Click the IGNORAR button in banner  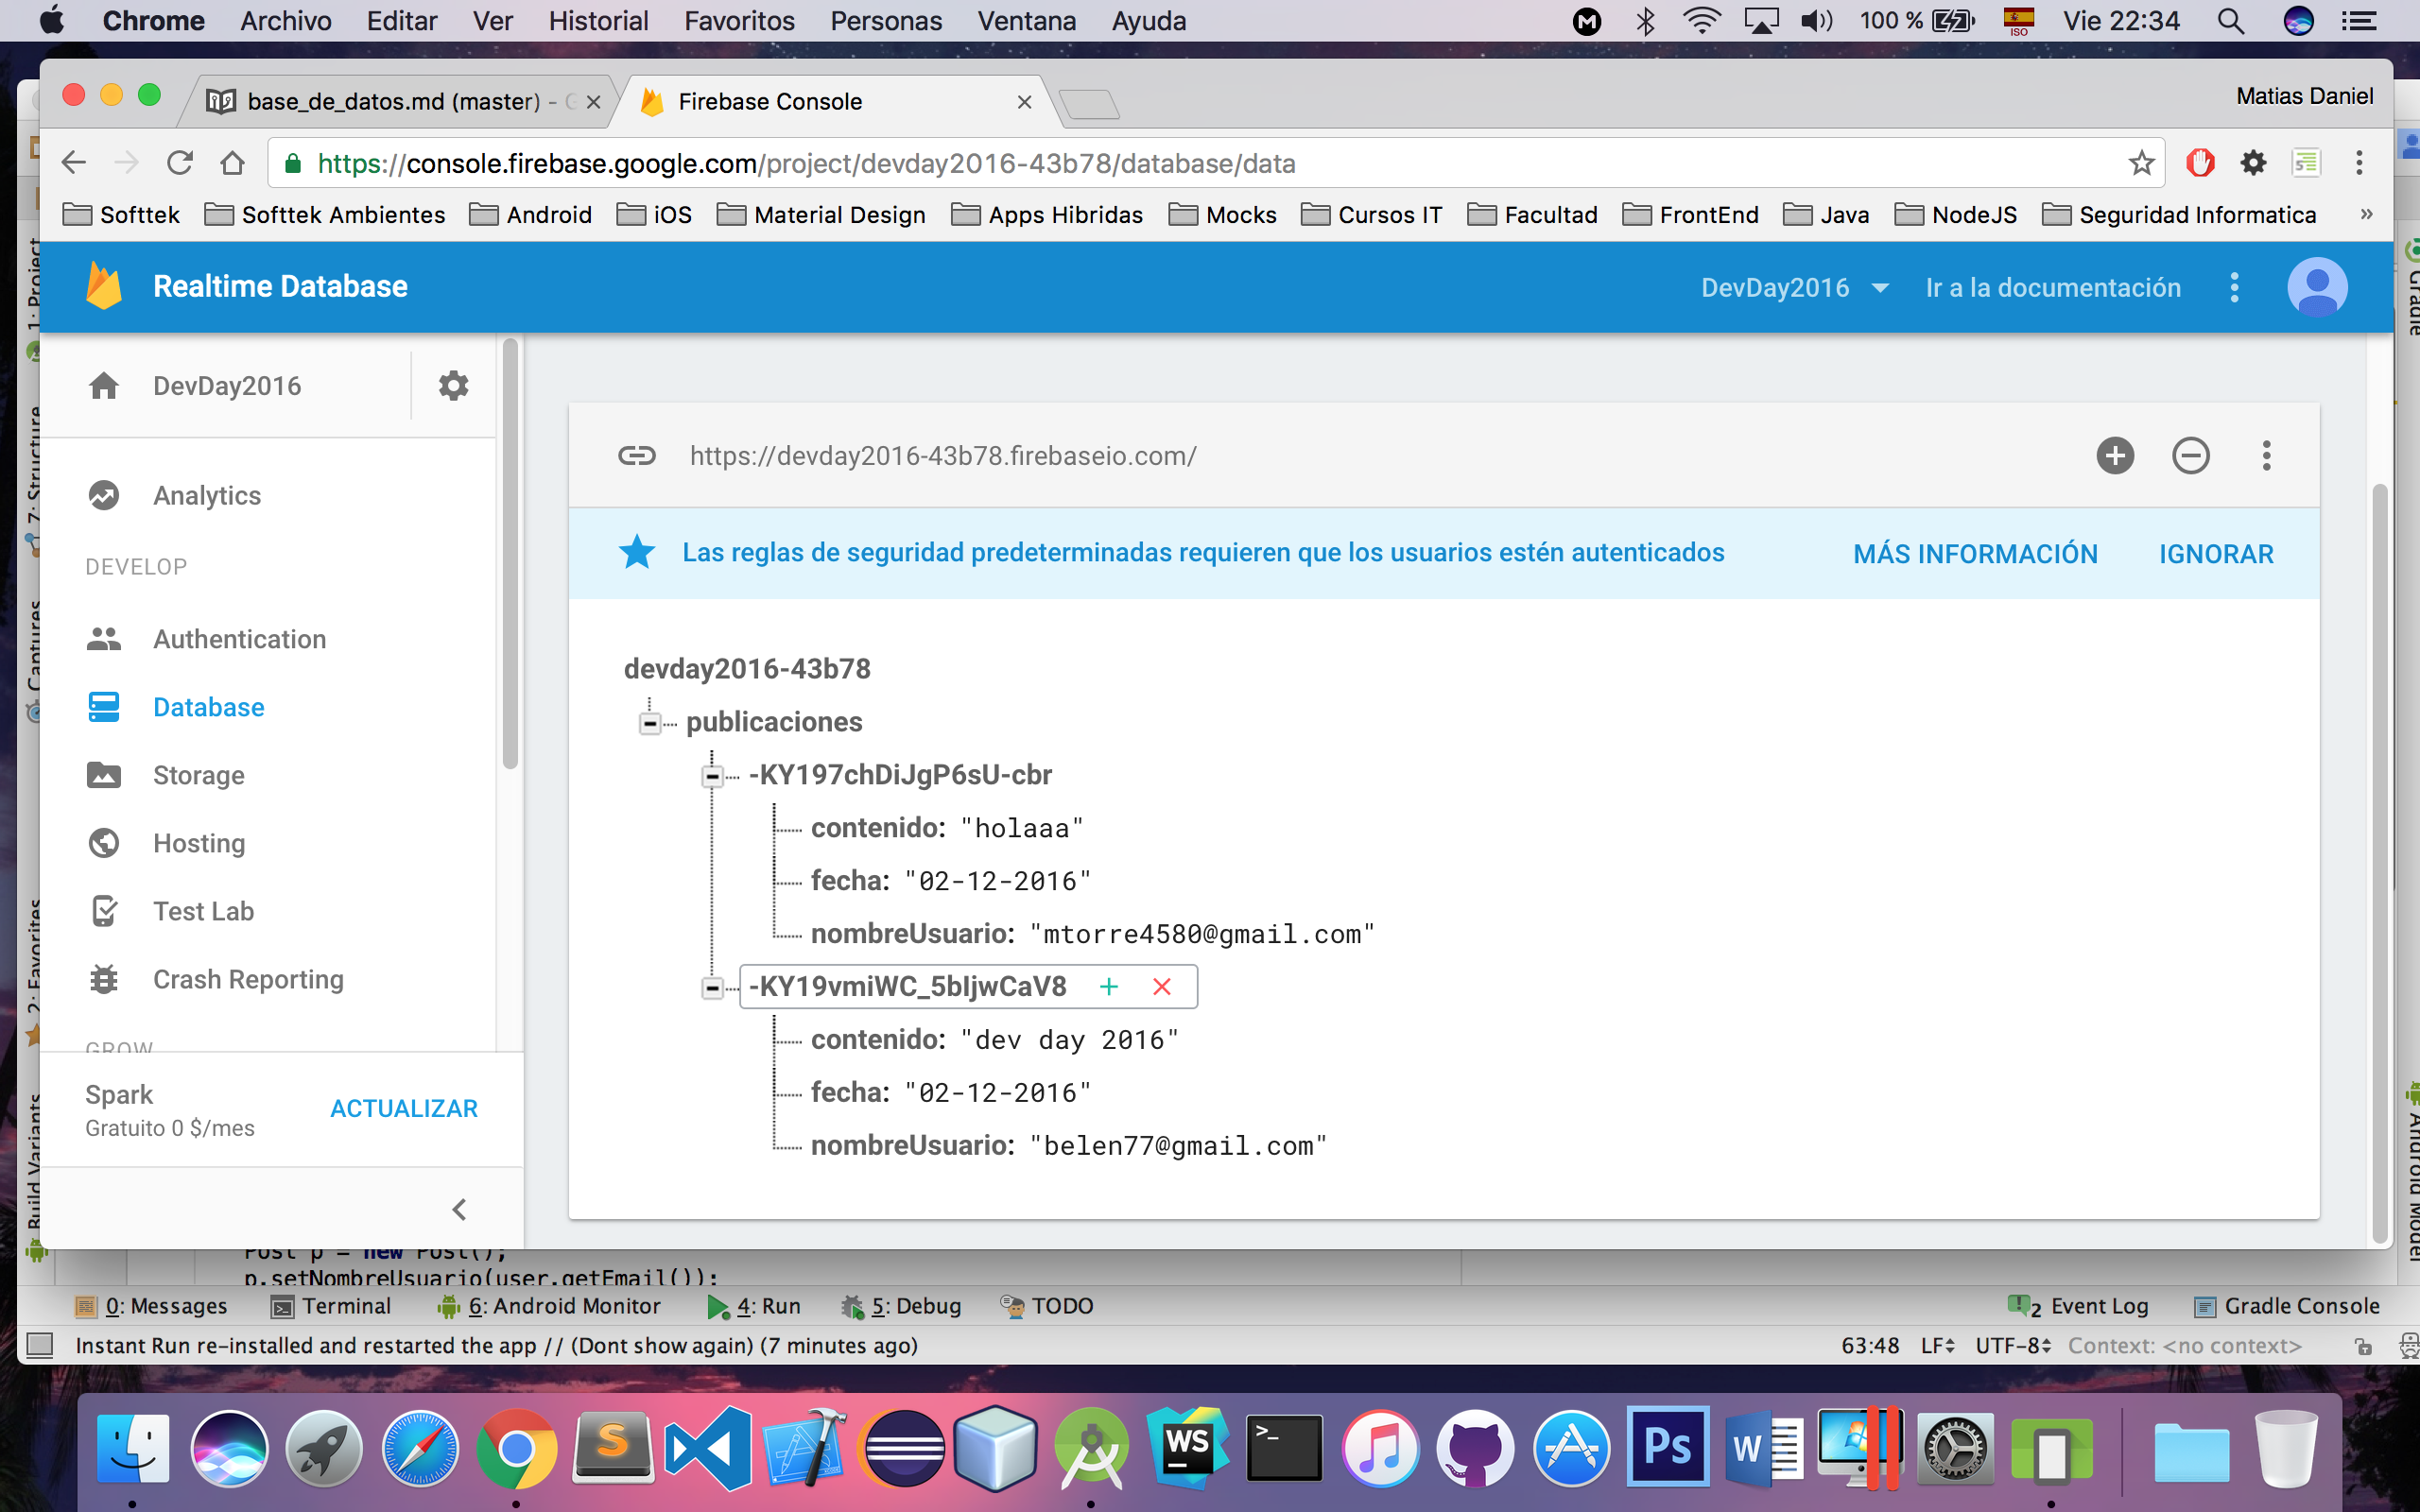2215,554
